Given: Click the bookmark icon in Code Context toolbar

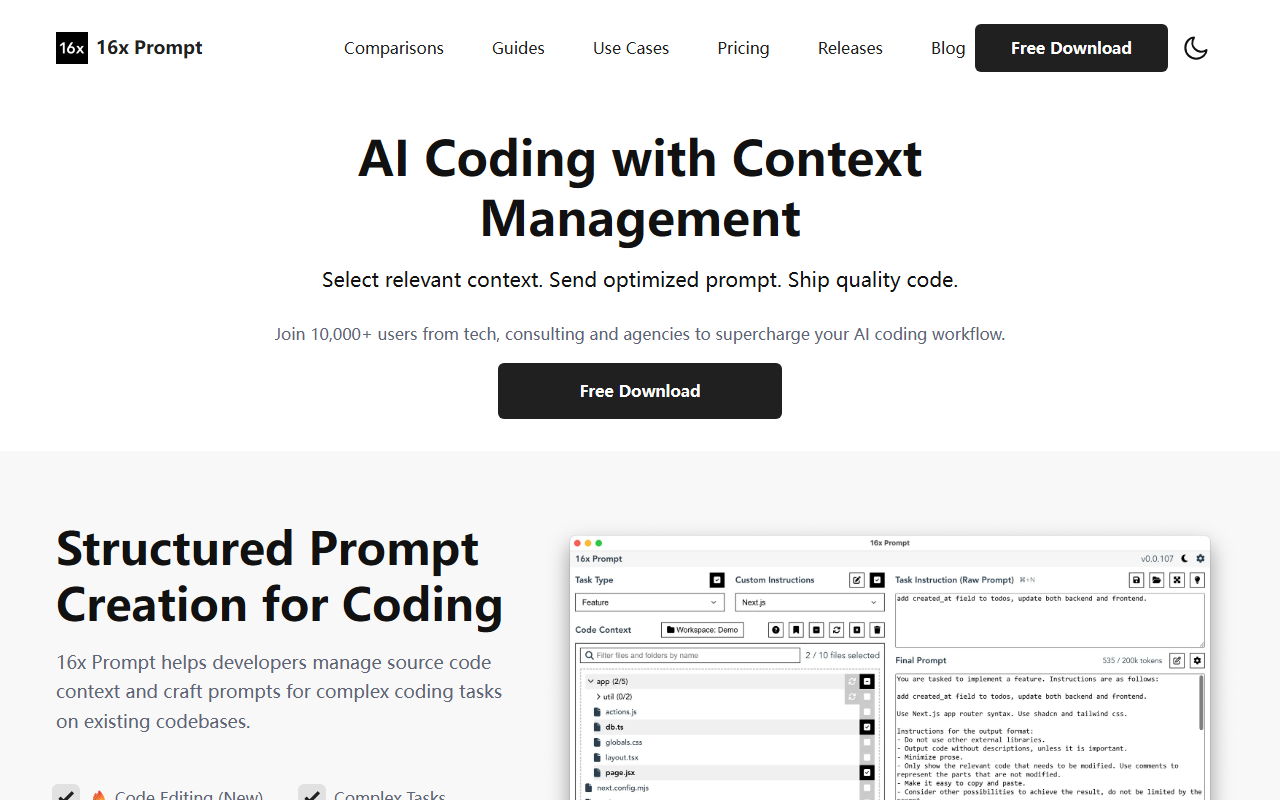Looking at the screenshot, I should [796, 630].
